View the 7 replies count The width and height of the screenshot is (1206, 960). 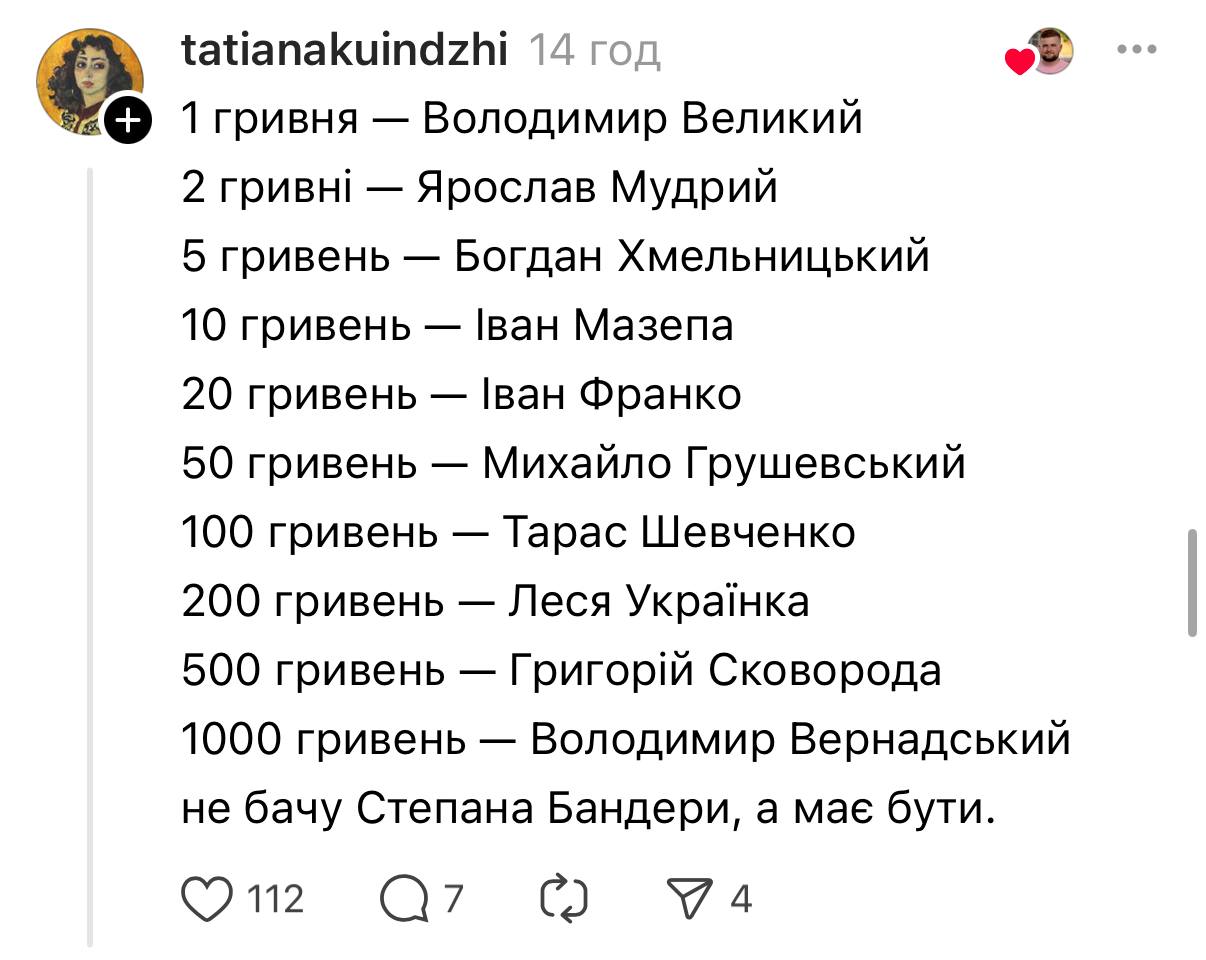click(453, 899)
